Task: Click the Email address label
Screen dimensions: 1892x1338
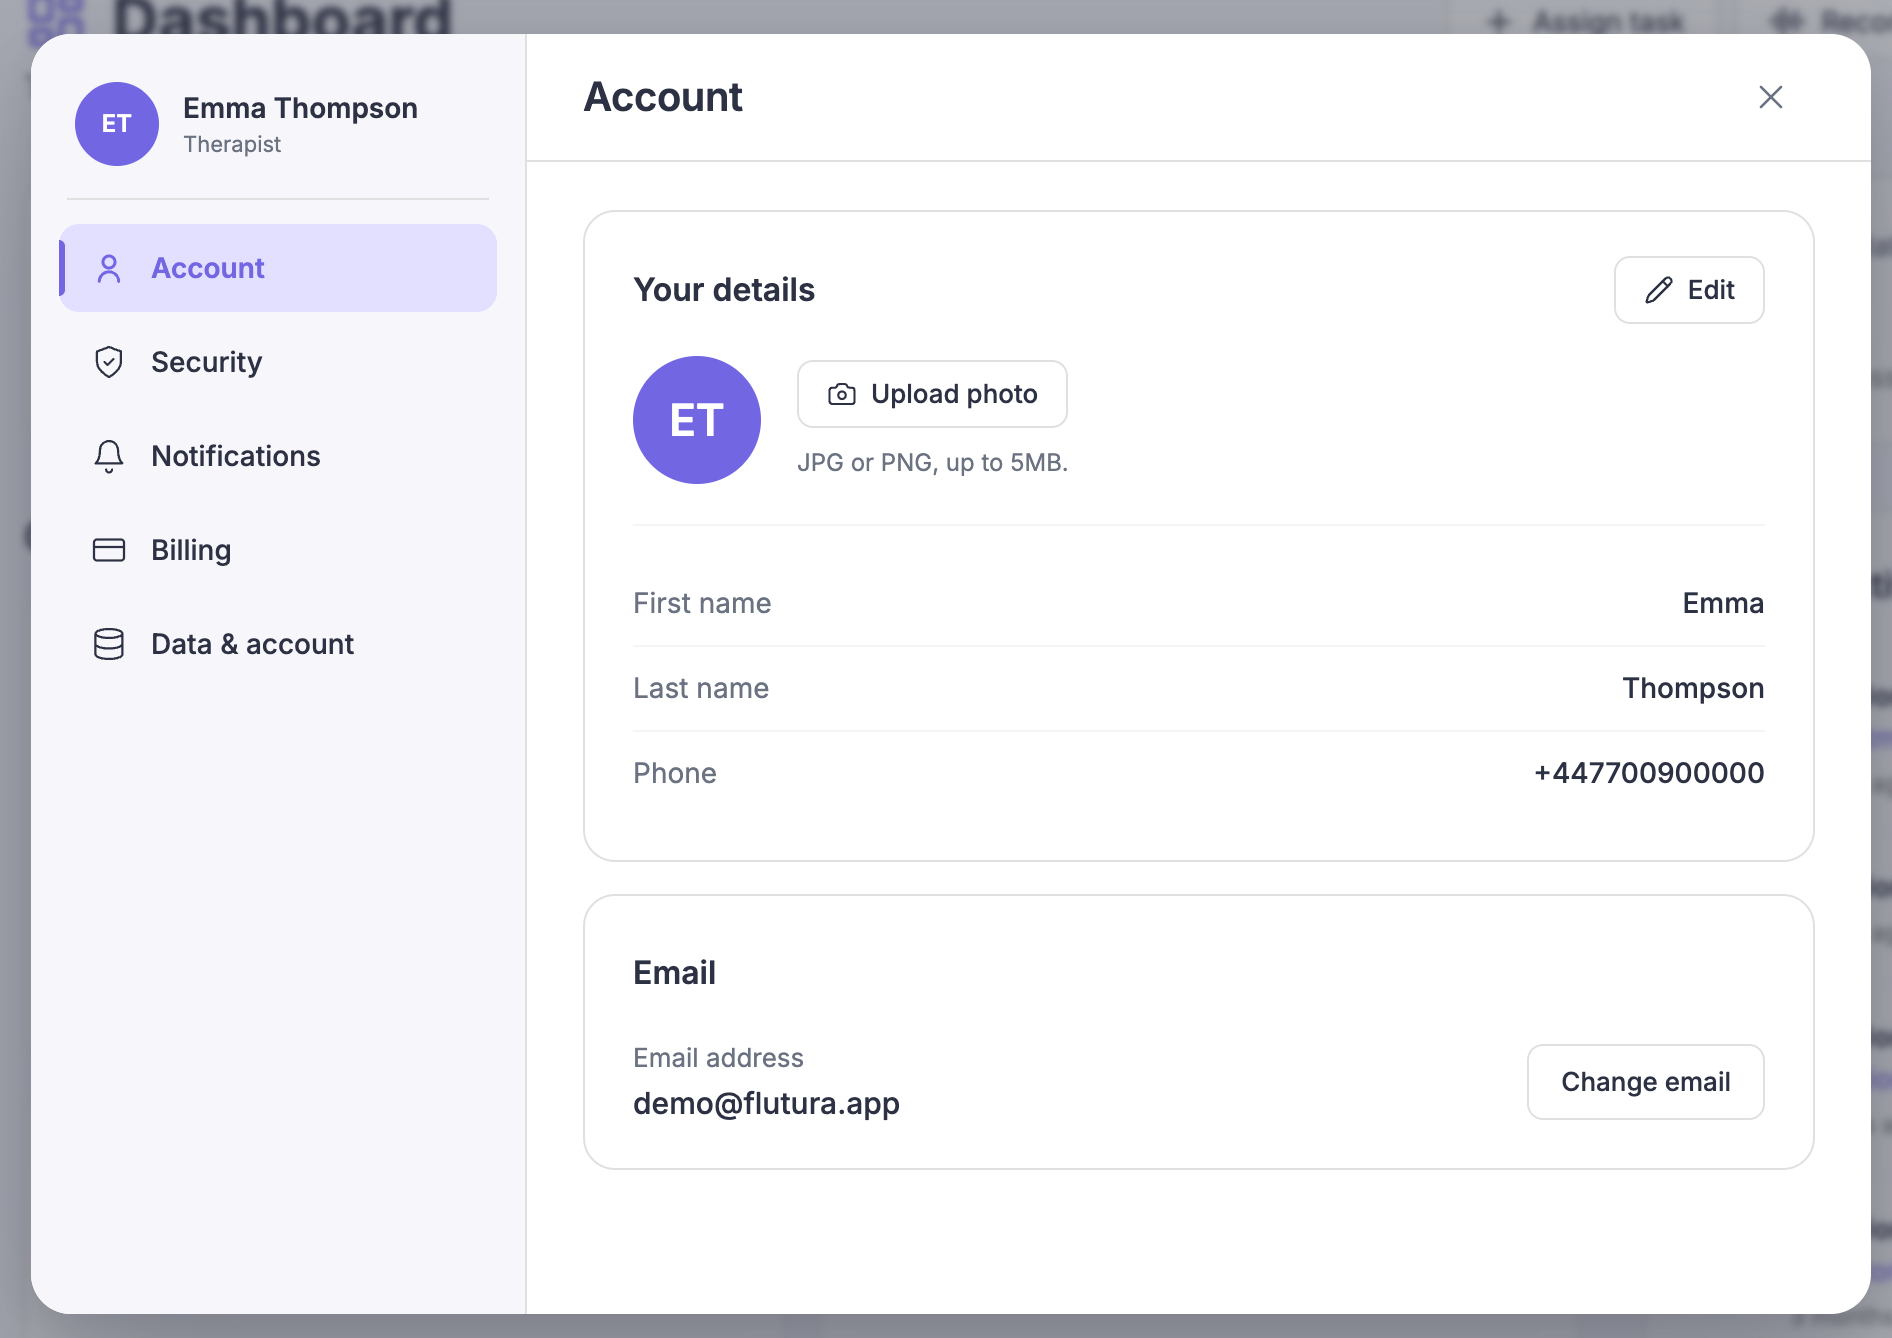Action: click(718, 1058)
